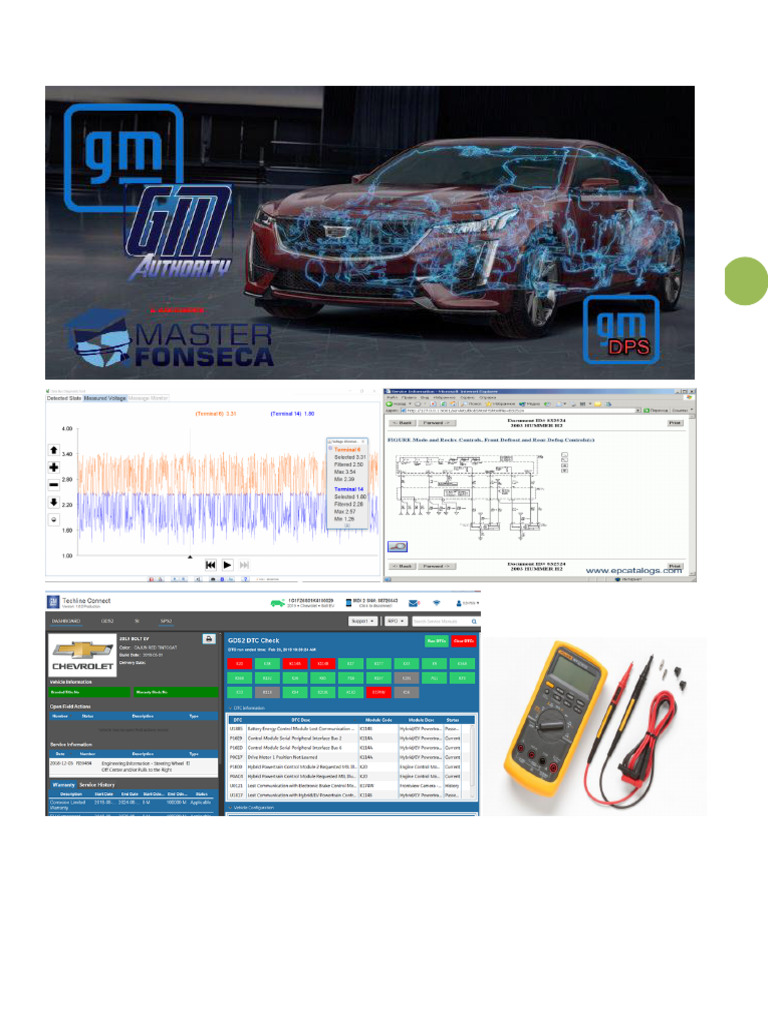Select the Corrosion Limited Warranty row
This screenshot has width=768, height=1024.
coord(133,804)
